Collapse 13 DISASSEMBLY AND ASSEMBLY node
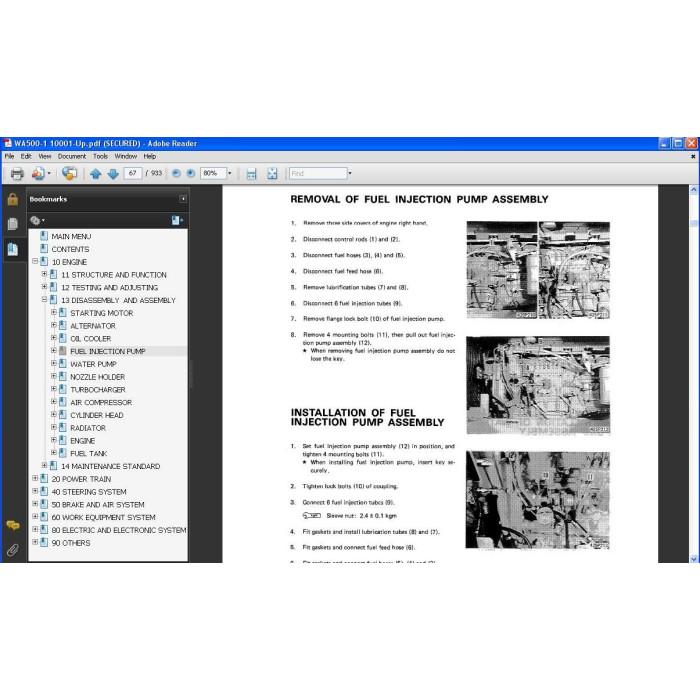This screenshot has height=700, width=700. click(44, 300)
